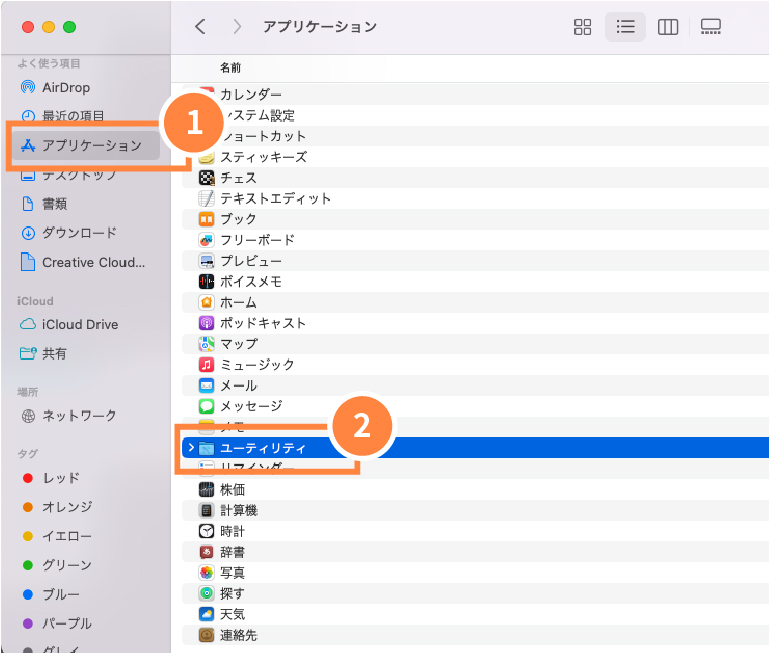The image size is (769, 653).
Task: Select the ホーム app icon
Action: [x=206, y=302]
